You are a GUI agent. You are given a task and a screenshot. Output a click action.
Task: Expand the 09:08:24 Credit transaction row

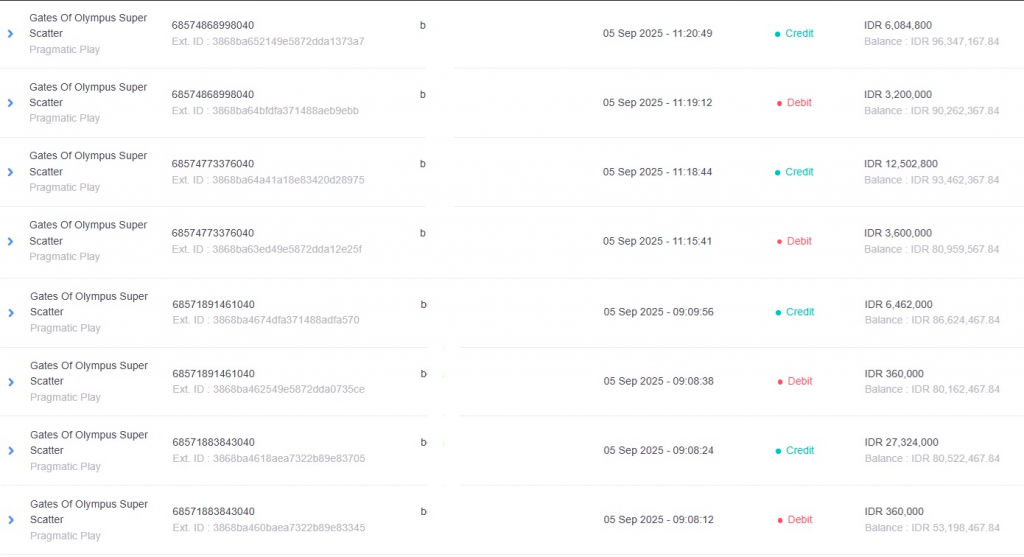point(10,451)
